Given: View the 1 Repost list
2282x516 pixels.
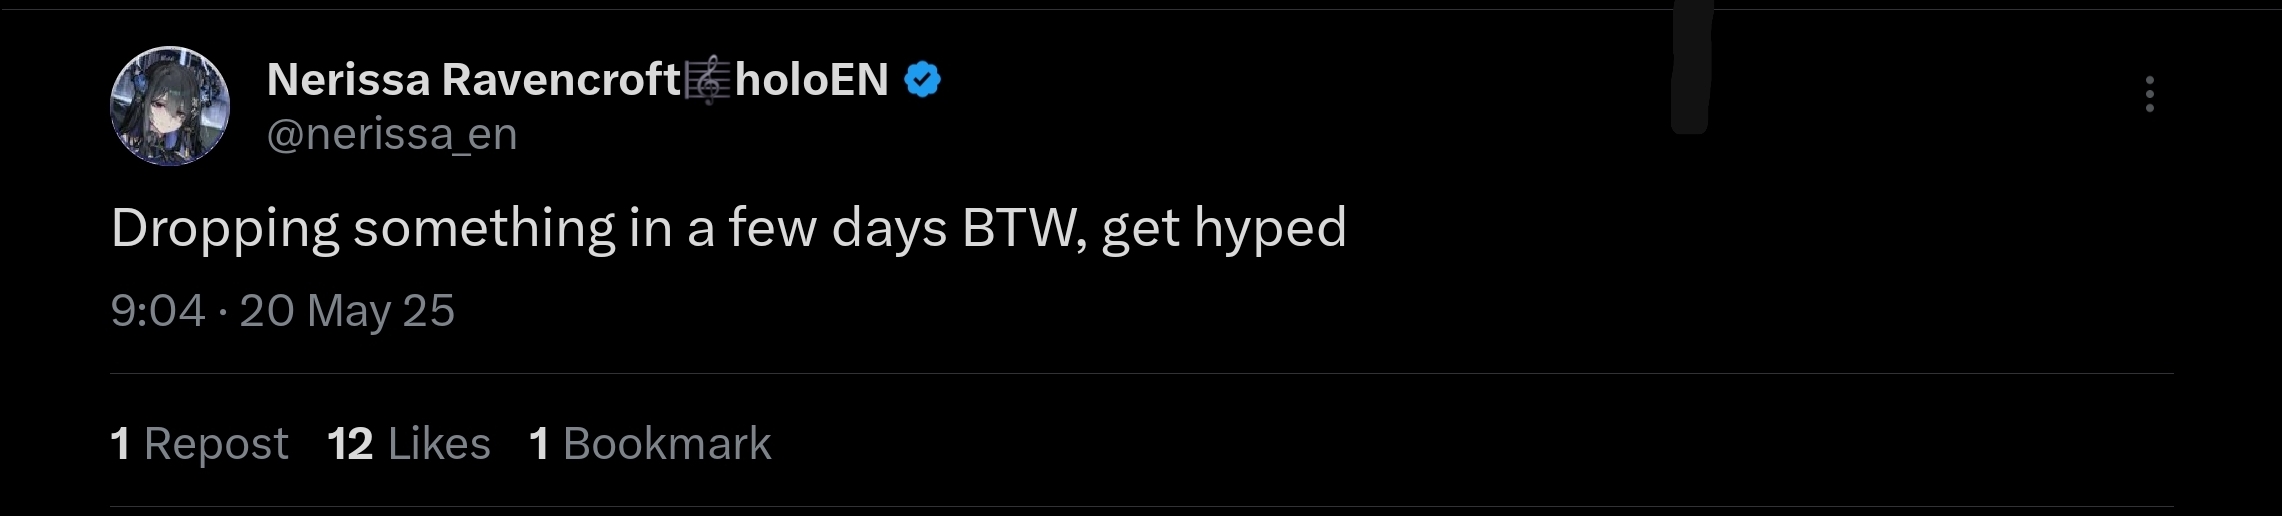Looking at the screenshot, I should 199,443.
